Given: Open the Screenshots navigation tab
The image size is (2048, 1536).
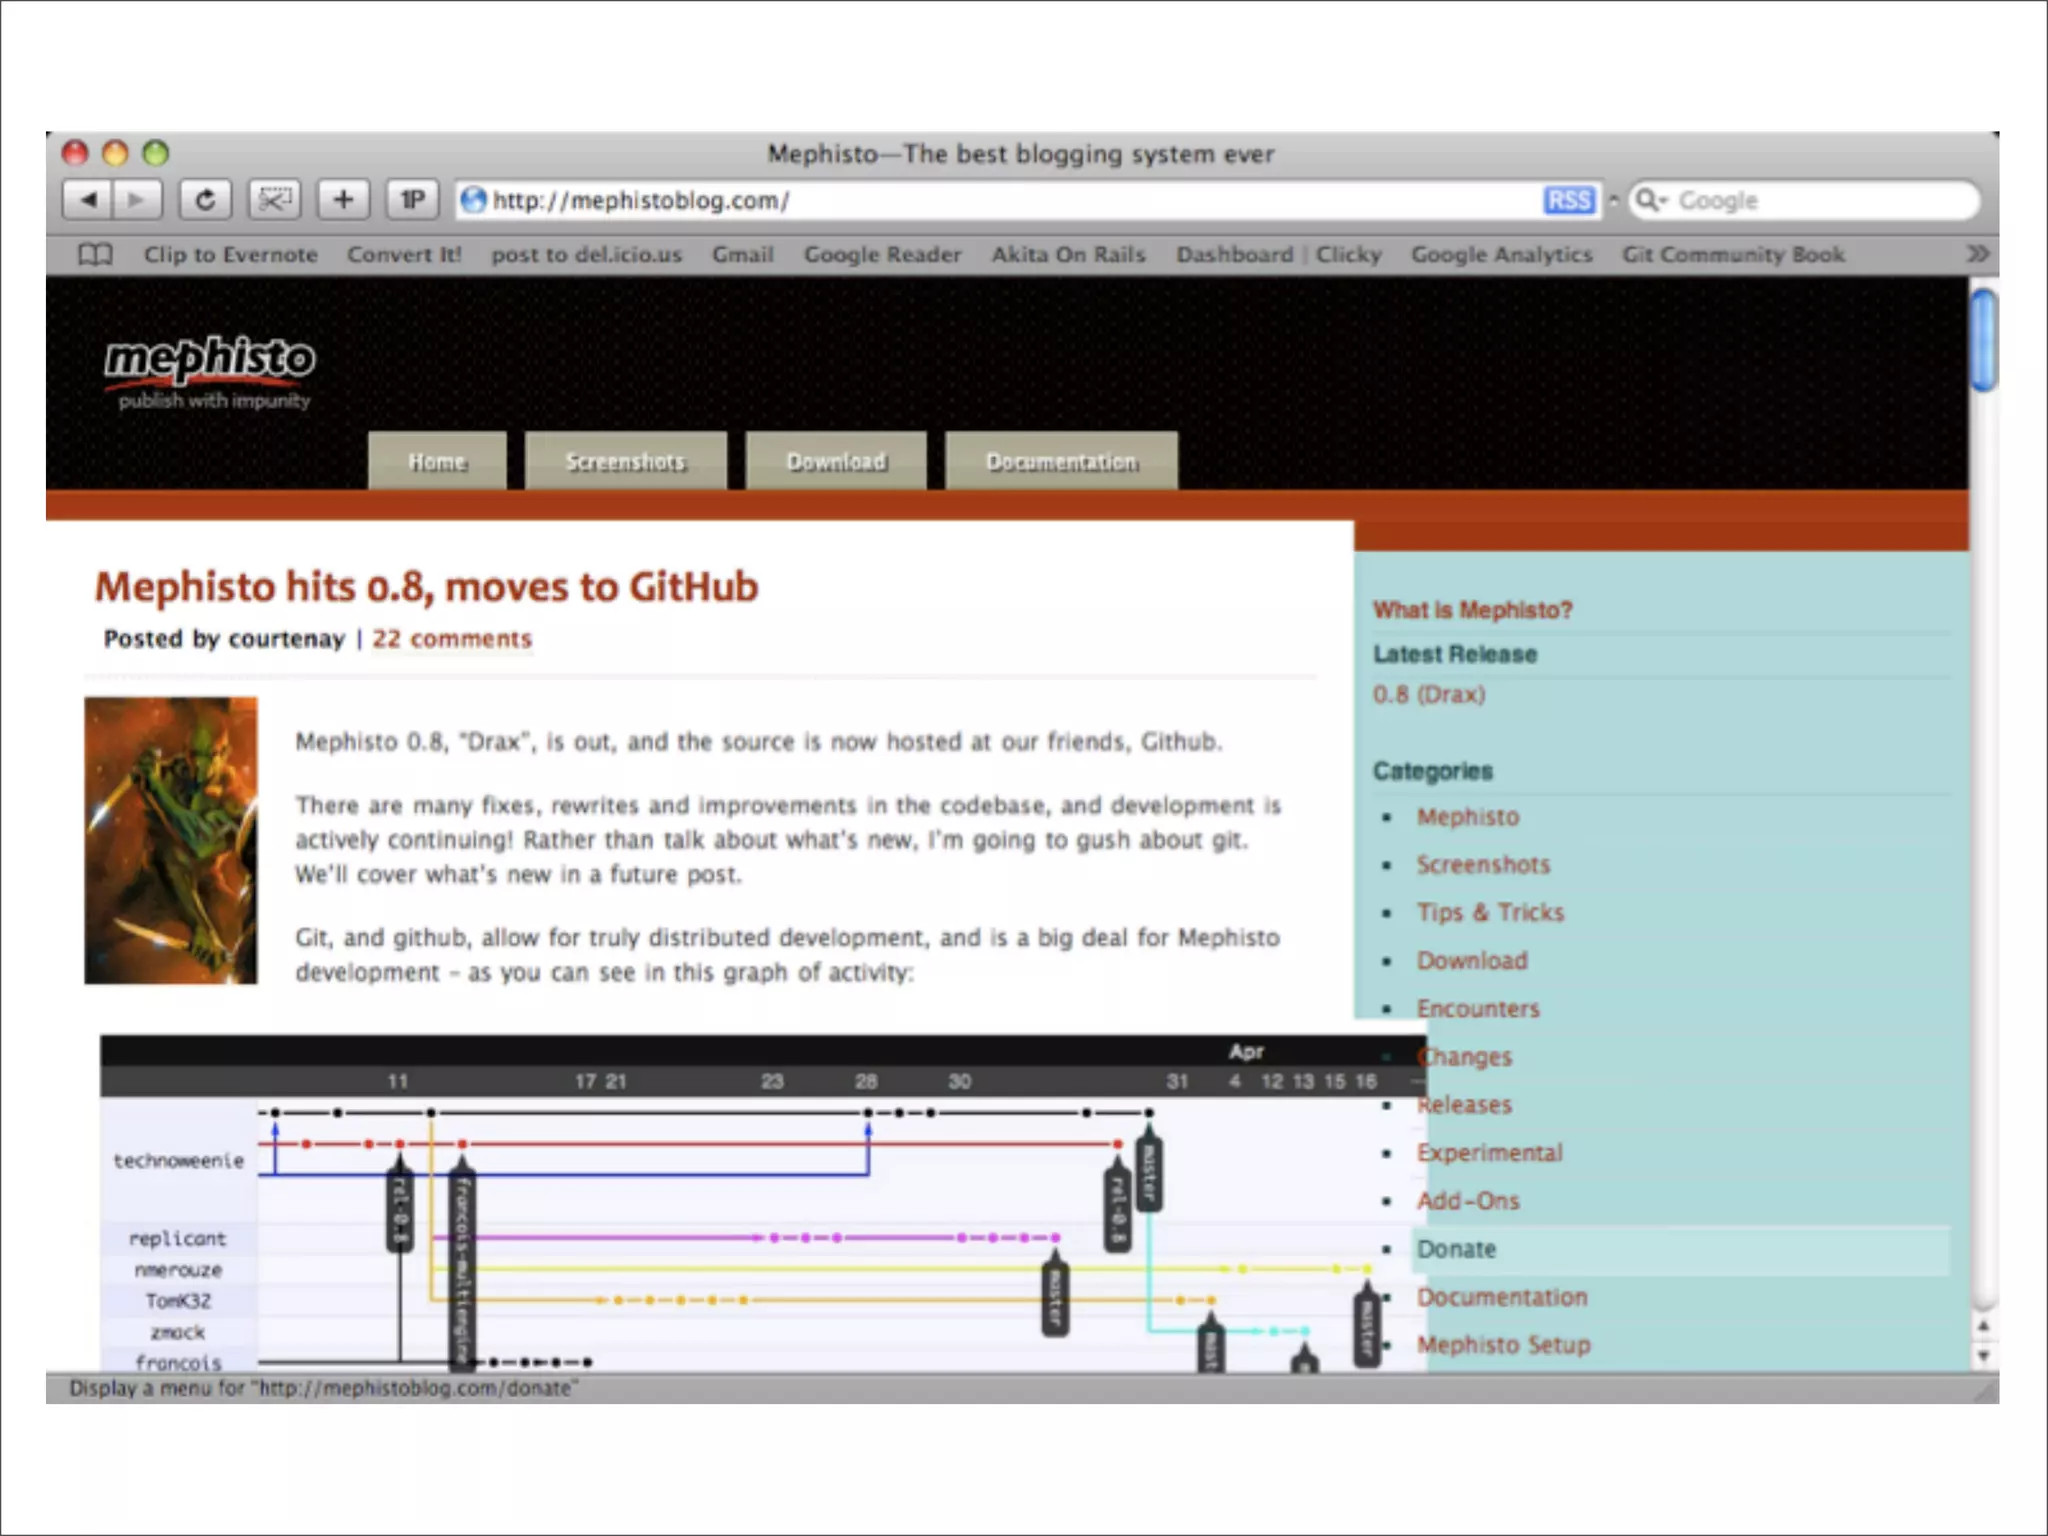Looking at the screenshot, I should click(x=625, y=462).
